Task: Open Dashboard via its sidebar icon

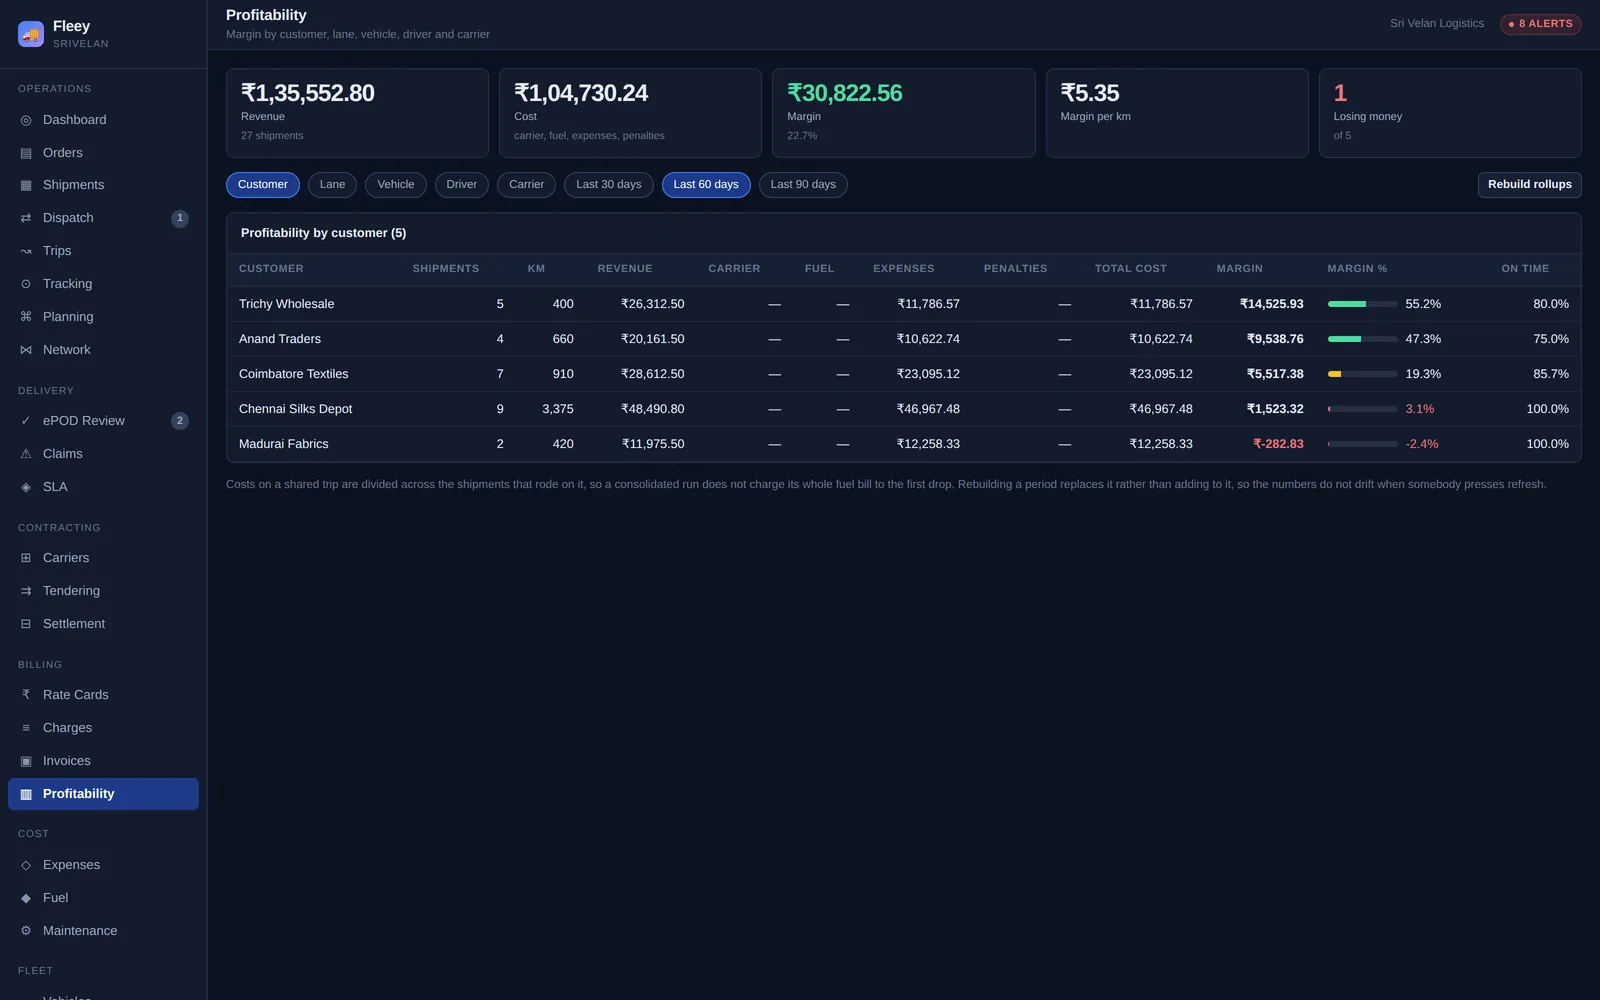Action: tap(26, 120)
